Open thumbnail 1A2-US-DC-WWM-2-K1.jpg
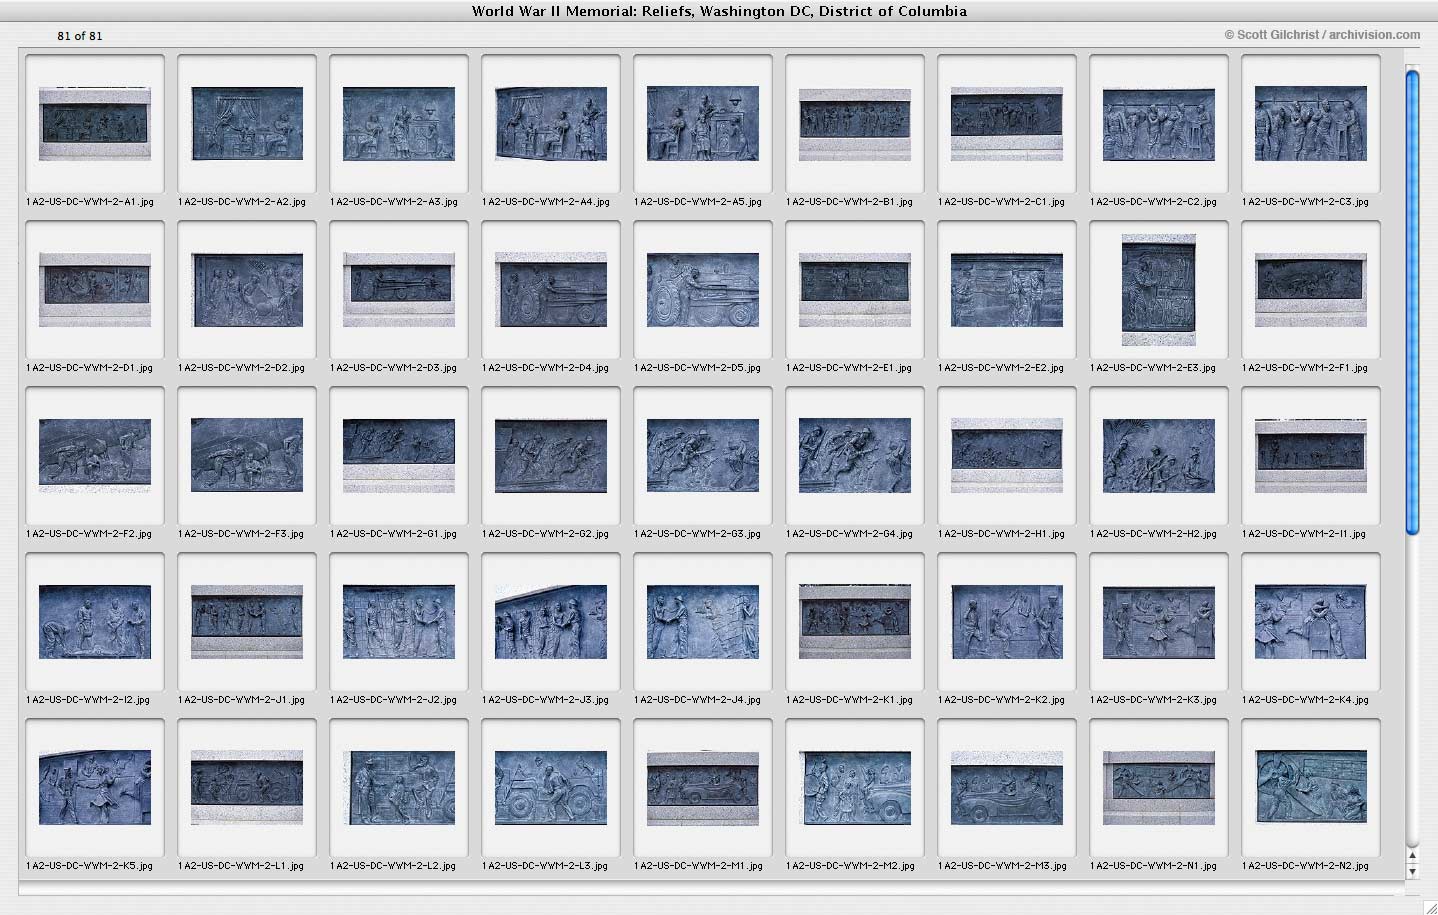Viewport: 1438px width, 915px height. click(x=855, y=622)
